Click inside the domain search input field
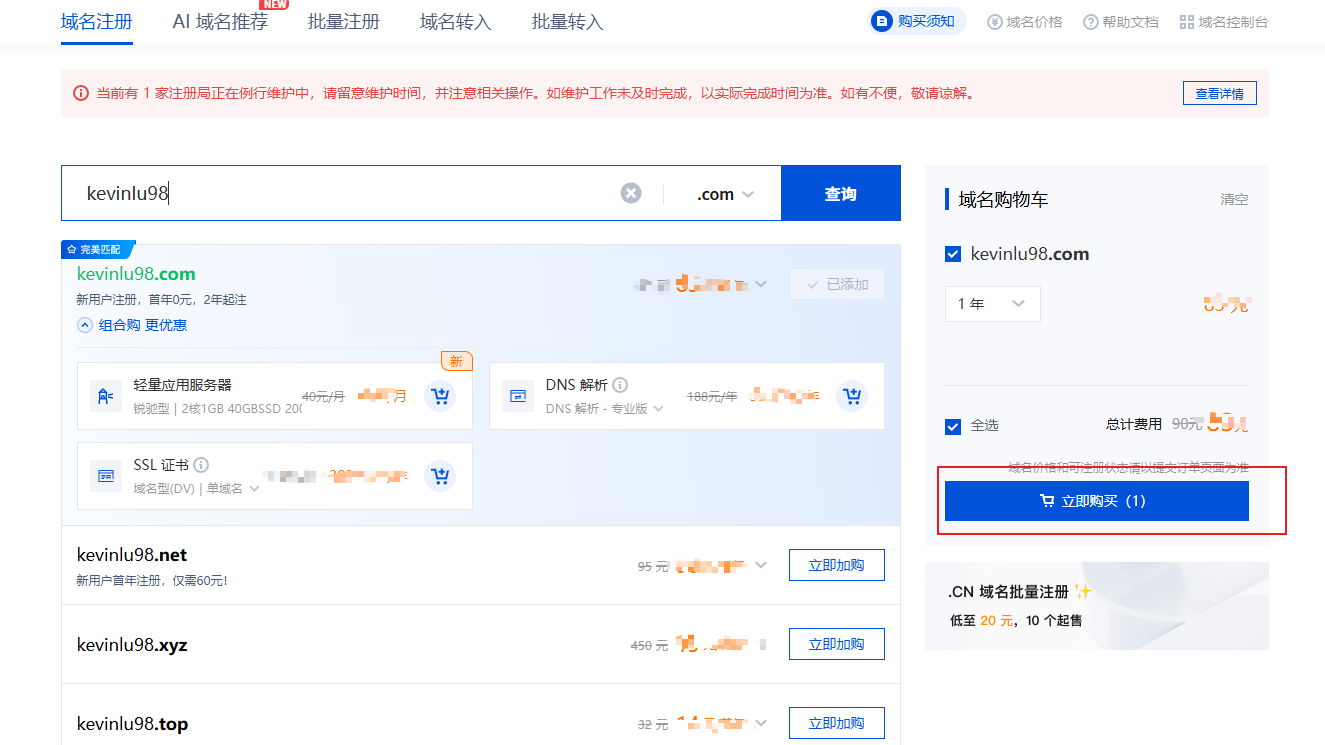 tap(300, 193)
